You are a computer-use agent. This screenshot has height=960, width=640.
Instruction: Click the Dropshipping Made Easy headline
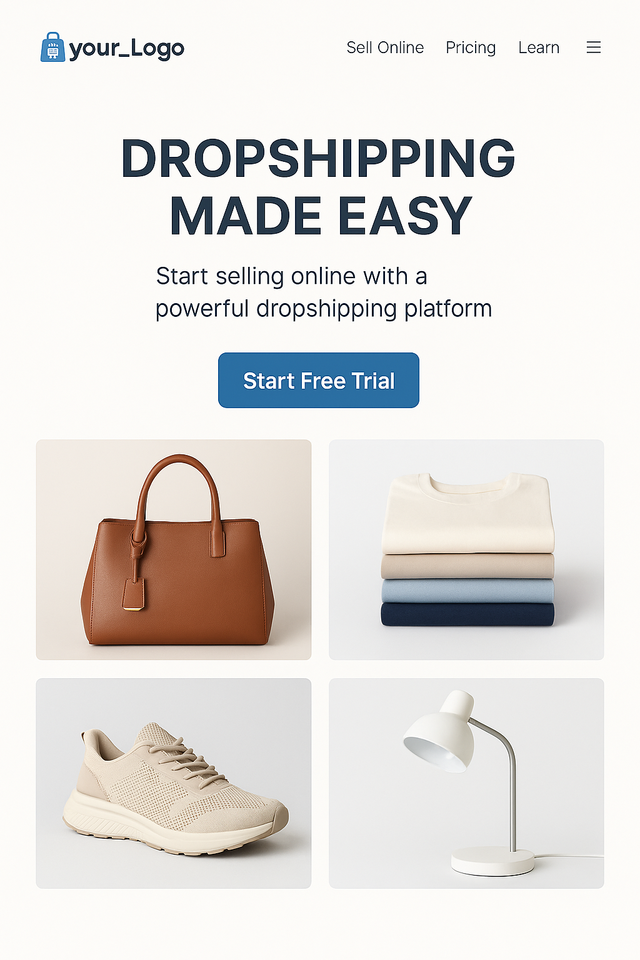tap(318, 187)
